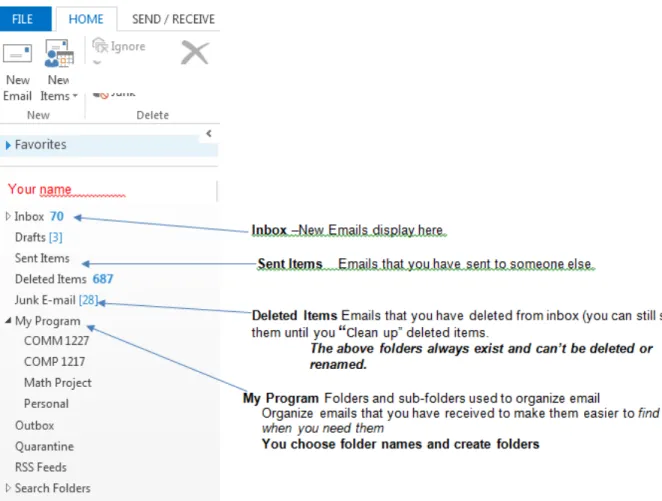The height and width of the screenshot is (501, 662).
Task: Click the bold Sent Items annotation heading
Action: [x=290, y=264]
